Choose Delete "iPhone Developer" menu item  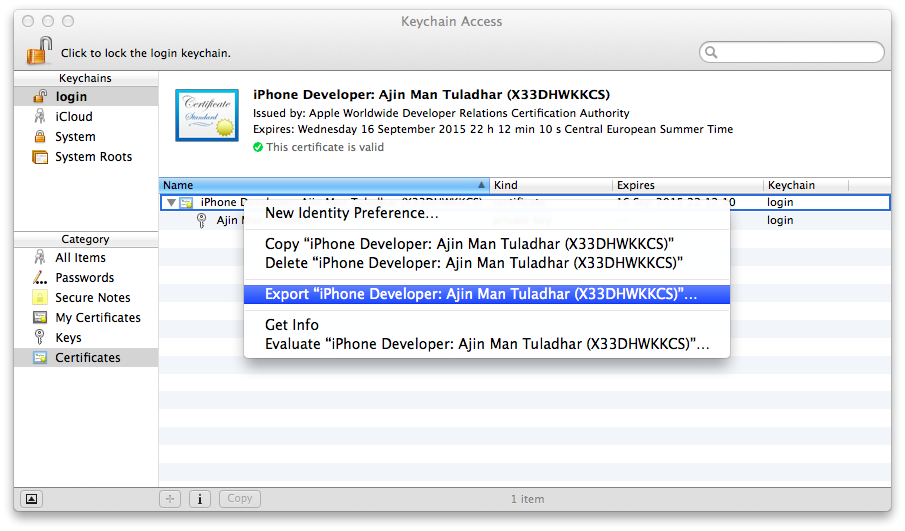pos(487,263)
